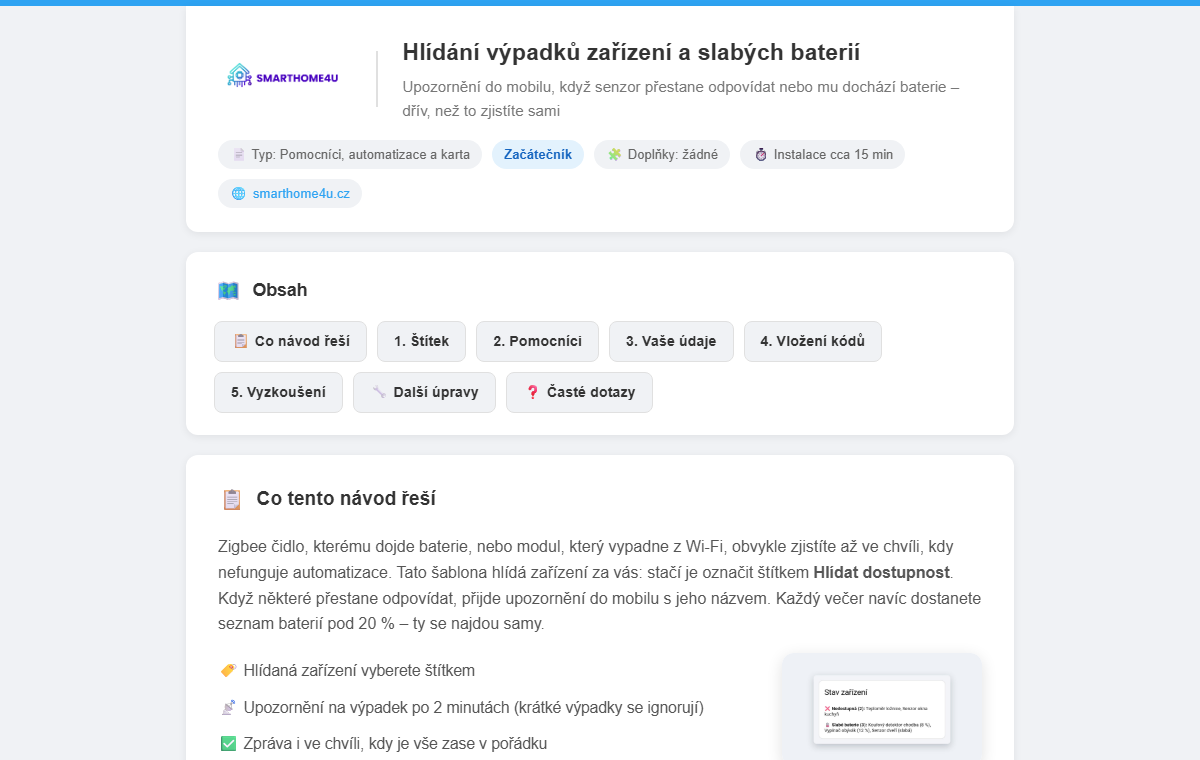Image resolution: width=1200 pixels, height=760 pixels.
Task: Jump to section 1. Štítek
Action: click(x=421, y=341)
